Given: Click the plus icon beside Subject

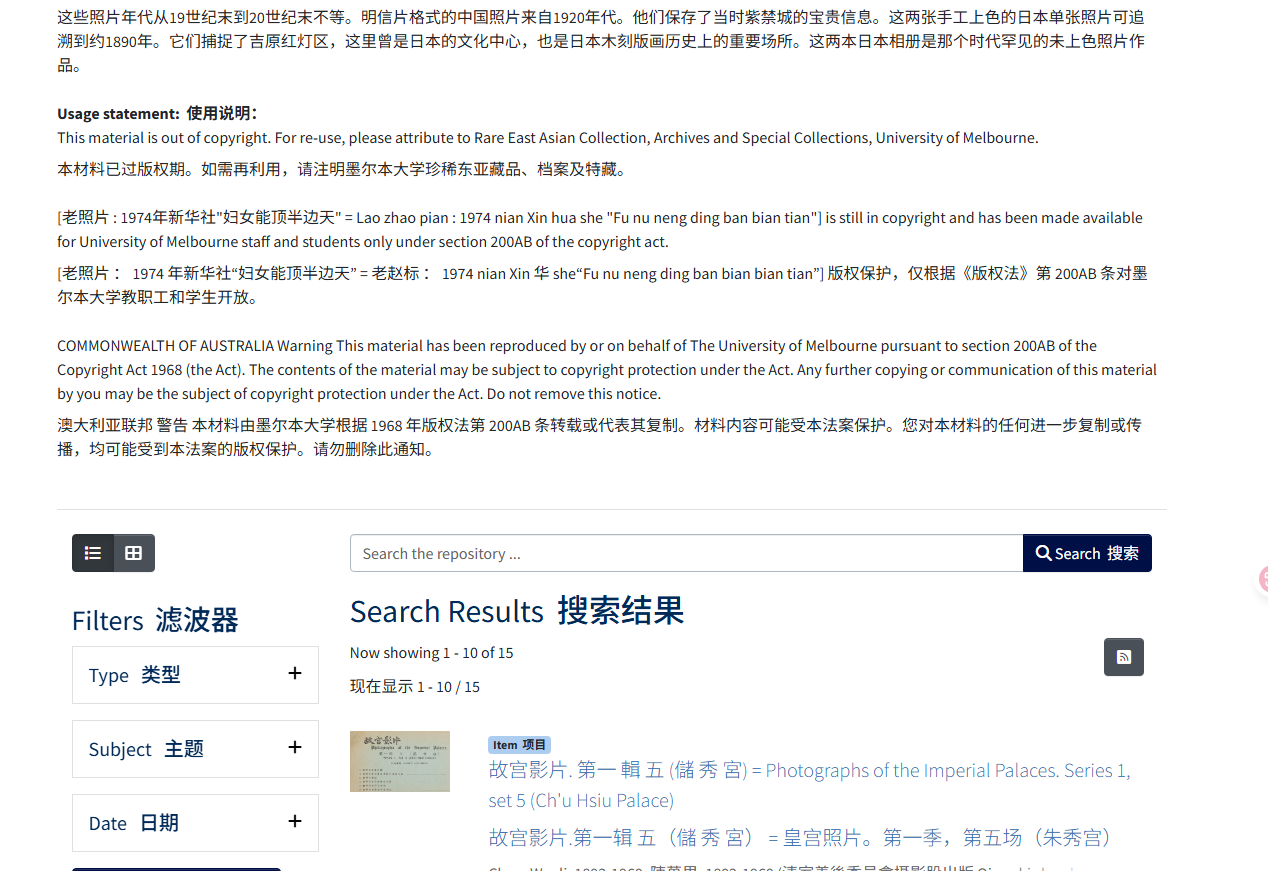Looking at the screenshot, I should pos(295,747).
